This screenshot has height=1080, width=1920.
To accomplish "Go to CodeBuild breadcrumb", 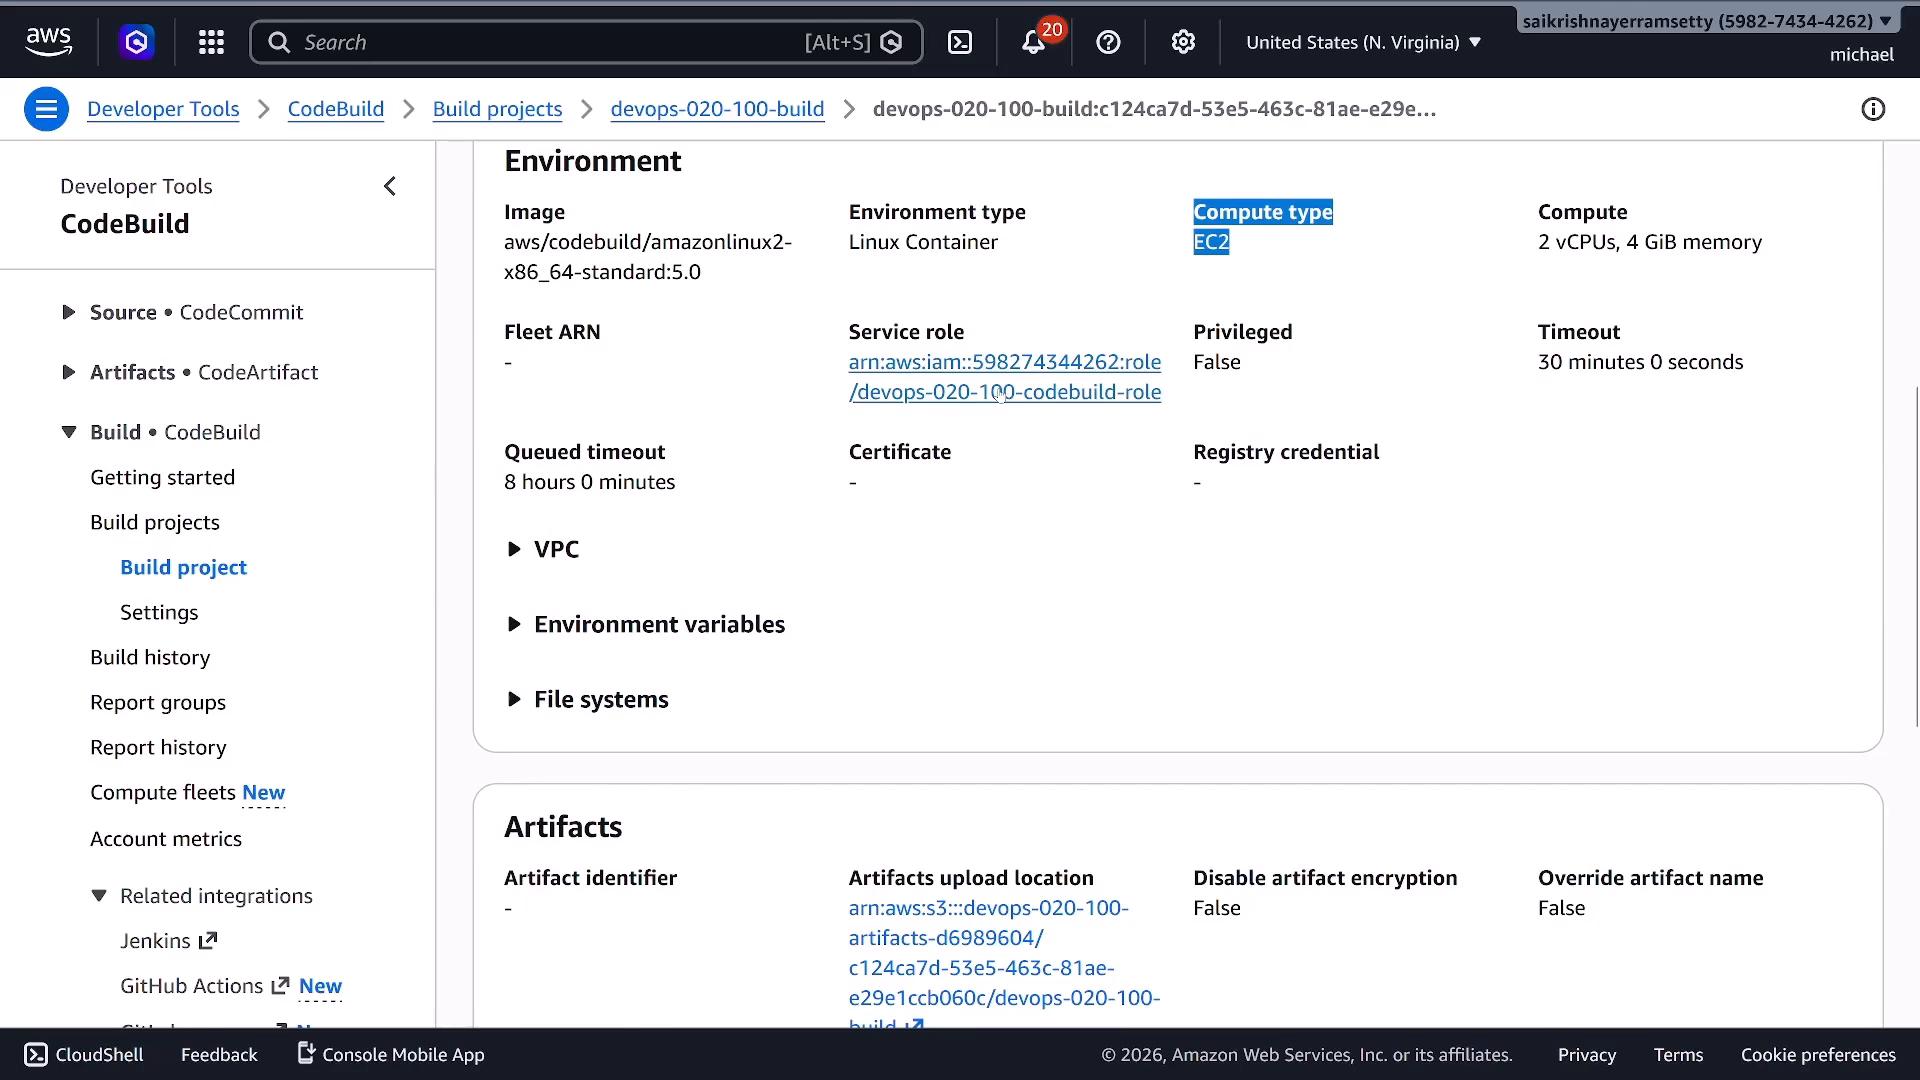I will 335,109.
